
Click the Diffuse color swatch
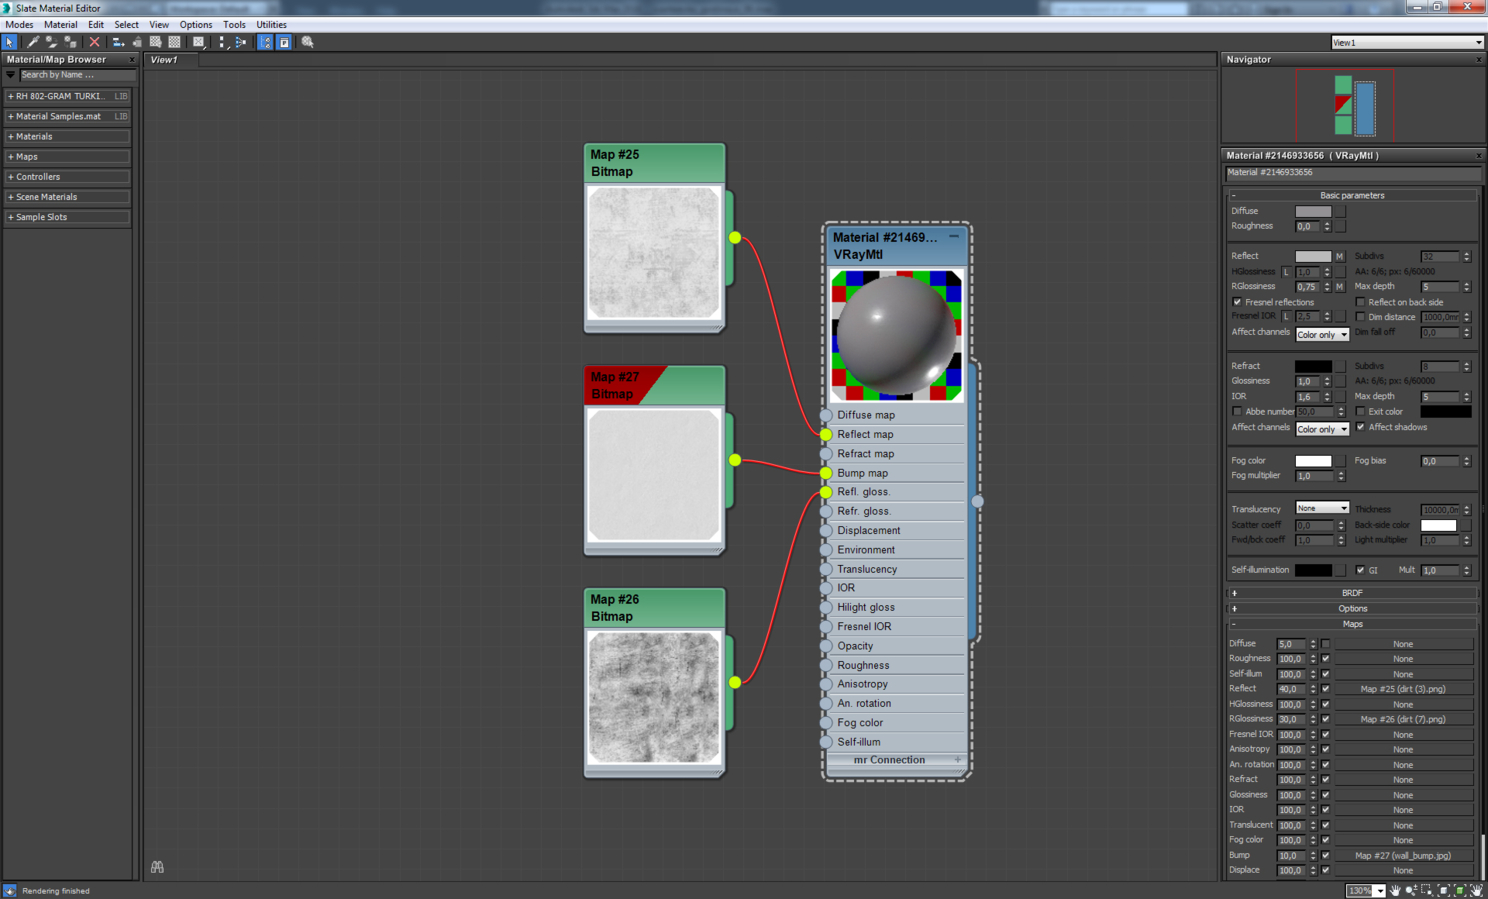[1313, 211]
